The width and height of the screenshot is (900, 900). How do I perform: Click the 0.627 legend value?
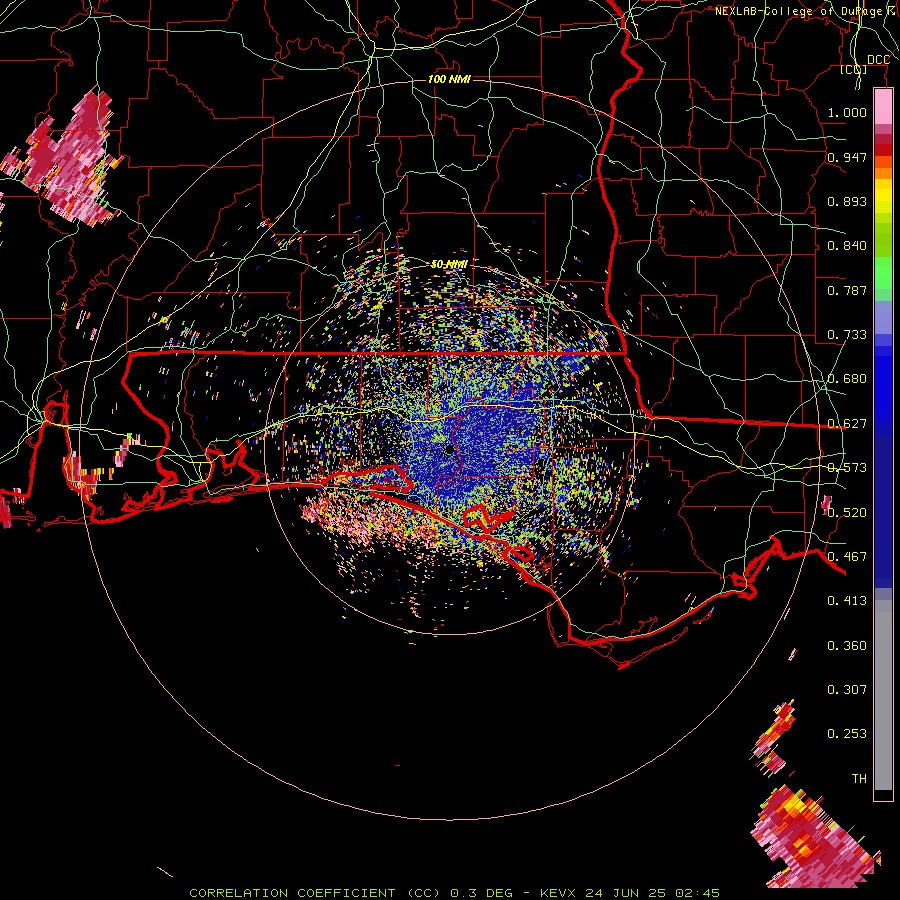pos(847,424)
